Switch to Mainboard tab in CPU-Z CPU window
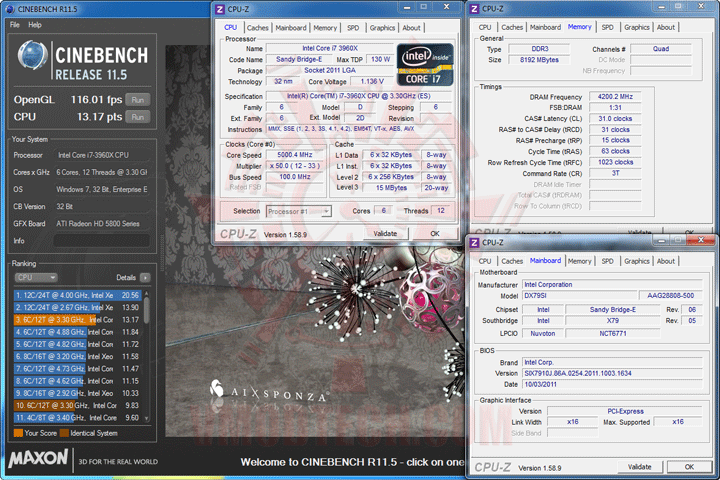720x480 pixels. click(x=291, y=28)
